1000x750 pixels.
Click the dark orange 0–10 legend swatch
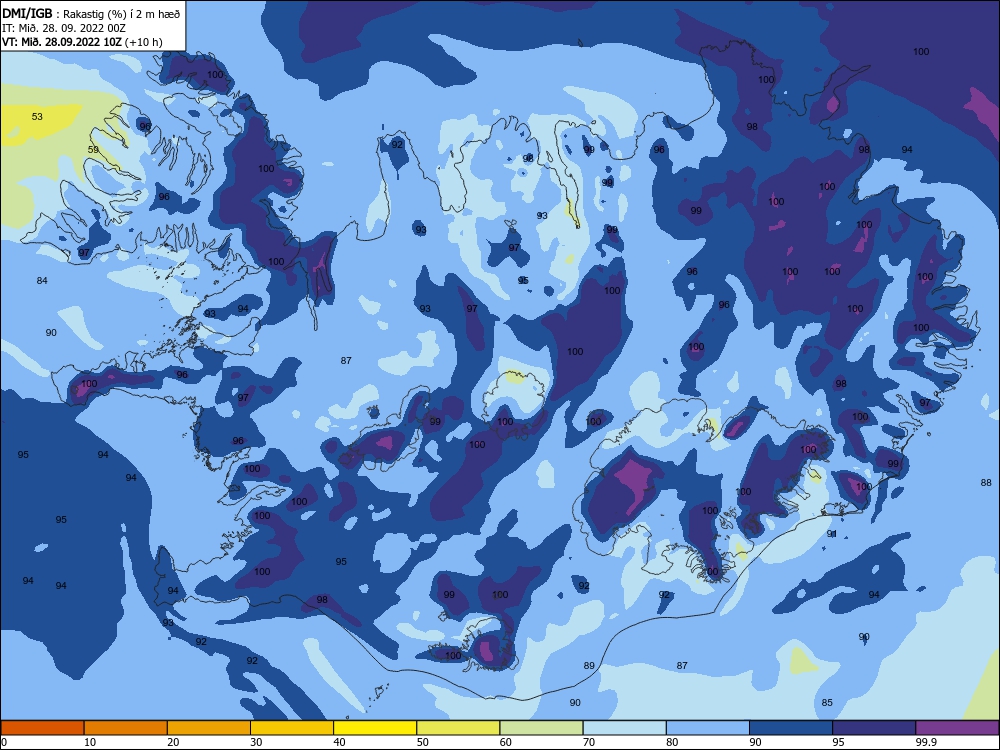tap(42, 728)
